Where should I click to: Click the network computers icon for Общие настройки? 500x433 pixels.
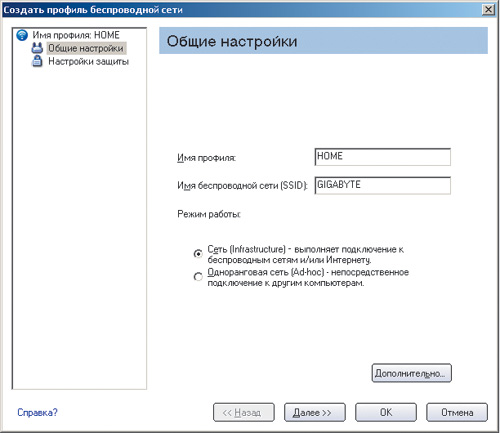point(37,48)
